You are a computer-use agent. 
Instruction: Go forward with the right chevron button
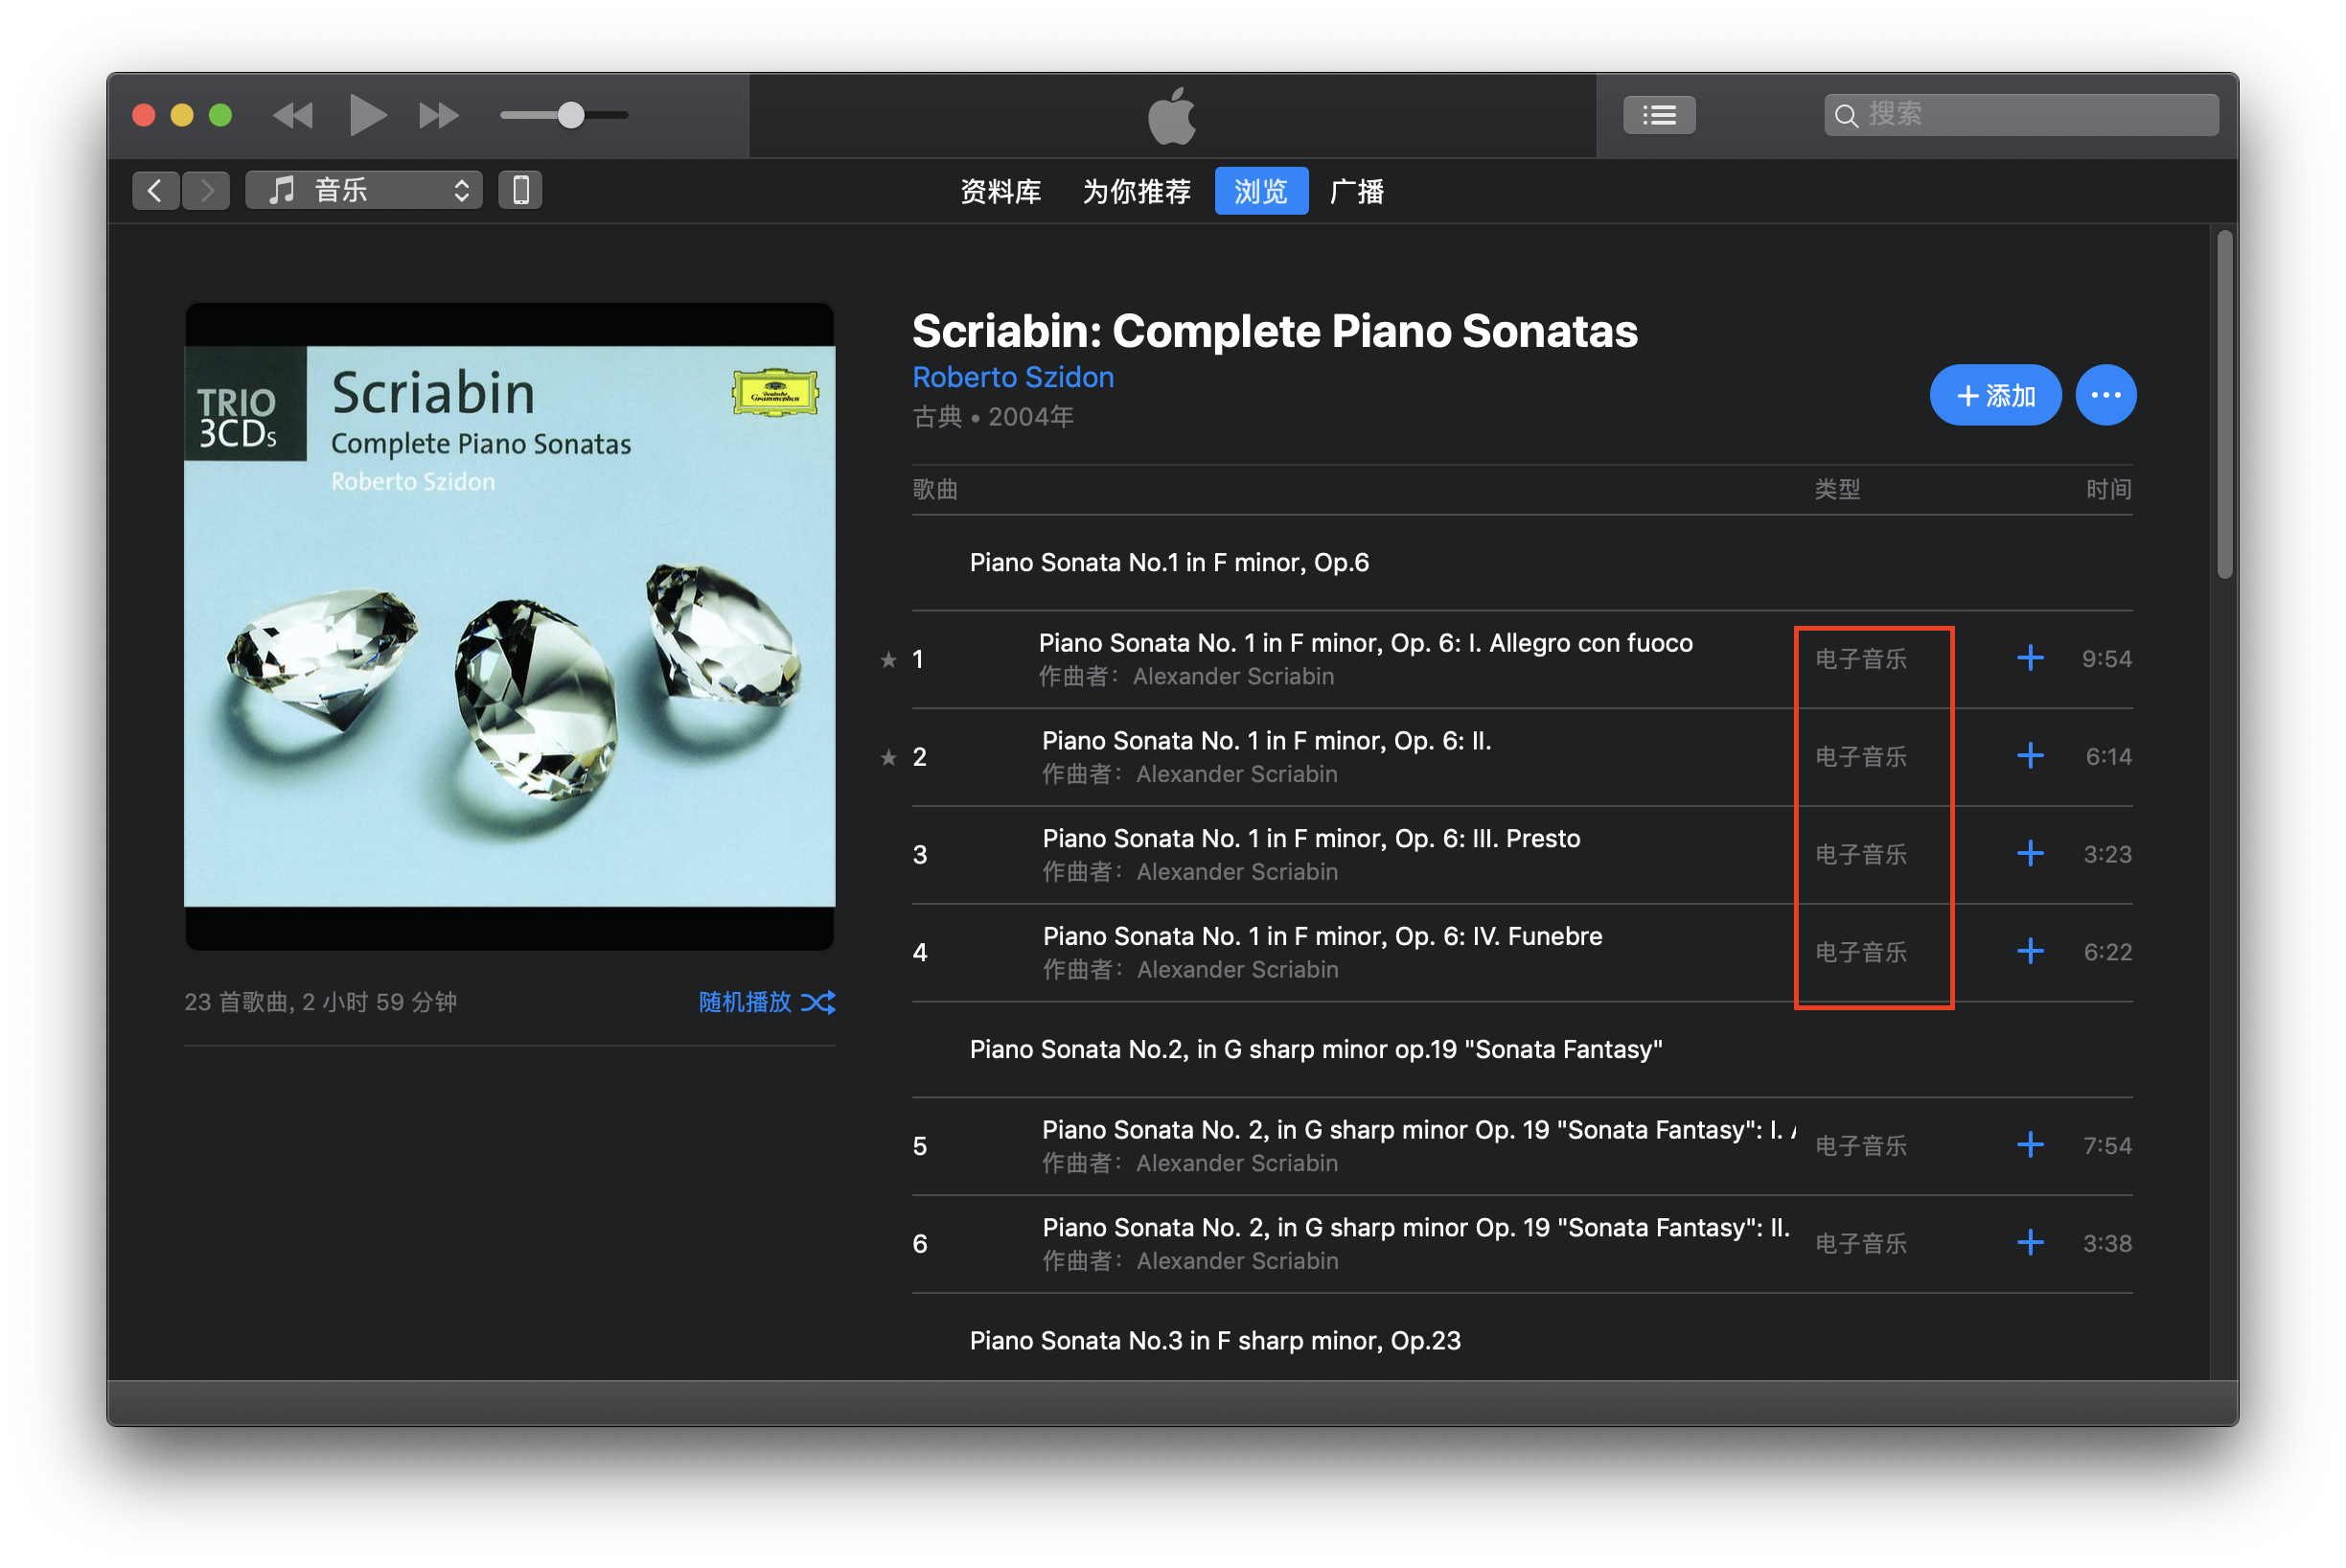pos(206,190)
